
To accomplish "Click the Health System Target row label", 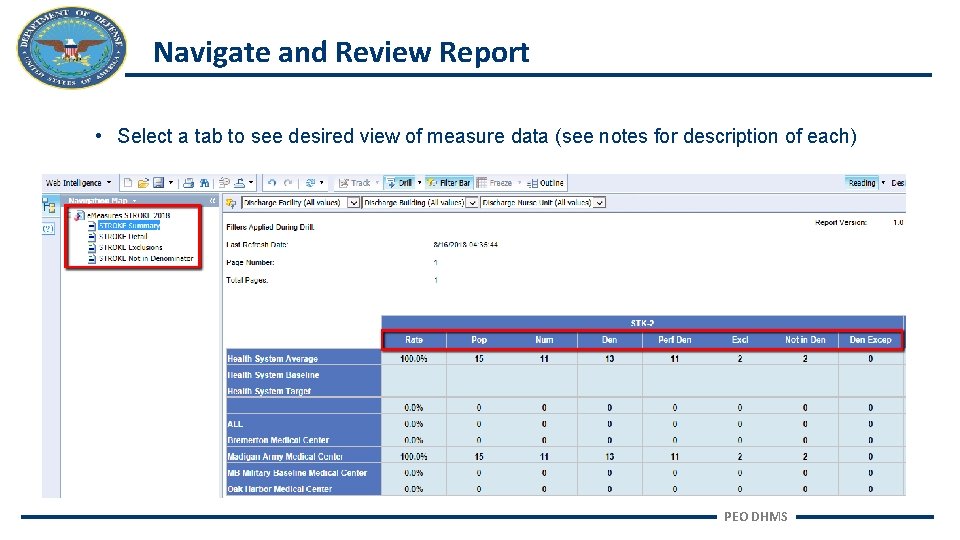I will coord(304,391).
